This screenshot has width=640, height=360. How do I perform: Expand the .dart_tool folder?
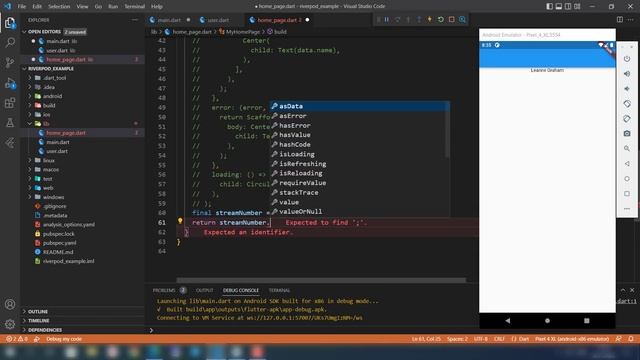(54, 78)
